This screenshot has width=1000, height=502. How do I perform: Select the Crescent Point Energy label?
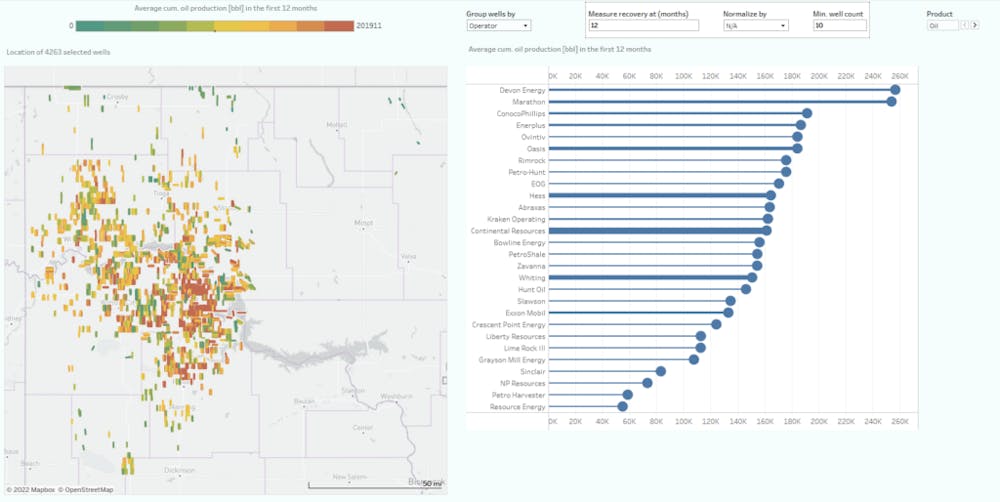tap(509, 325)
